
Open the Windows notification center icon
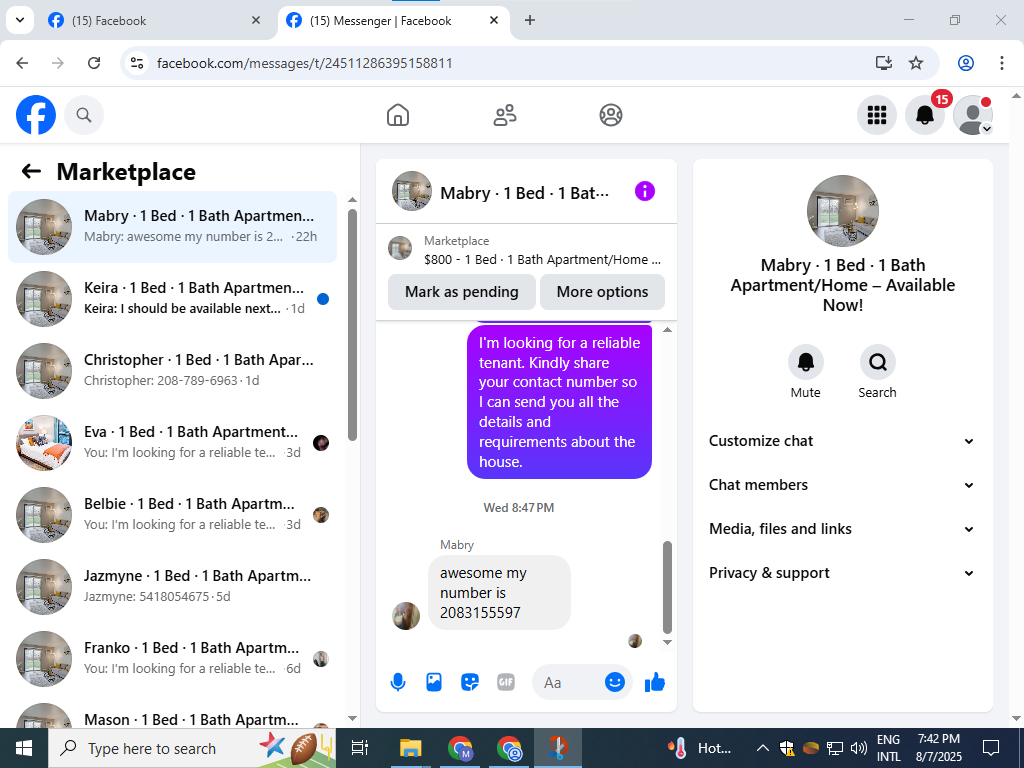point(991,748)
